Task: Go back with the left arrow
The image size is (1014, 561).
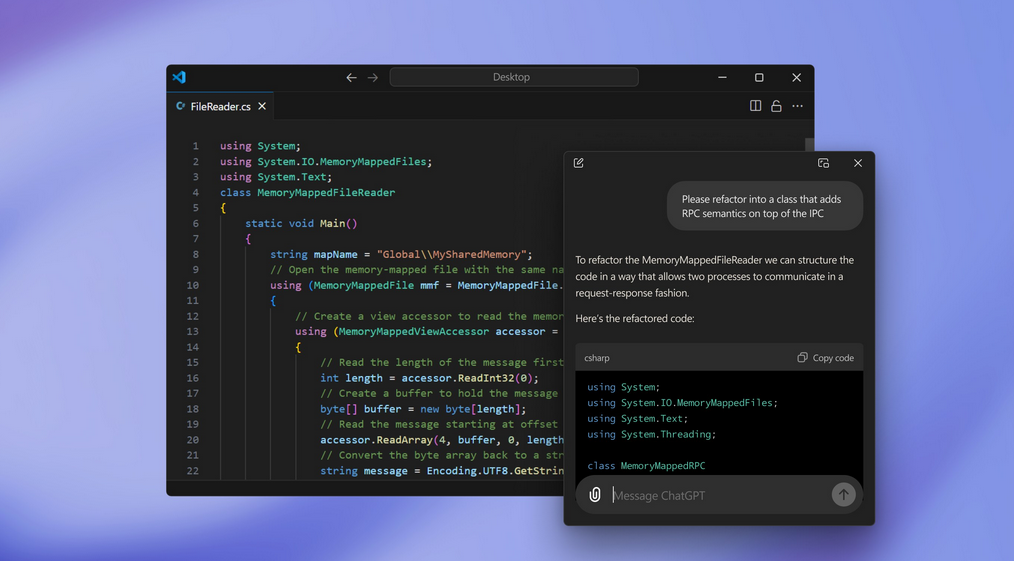Action: tap(351, 77)
